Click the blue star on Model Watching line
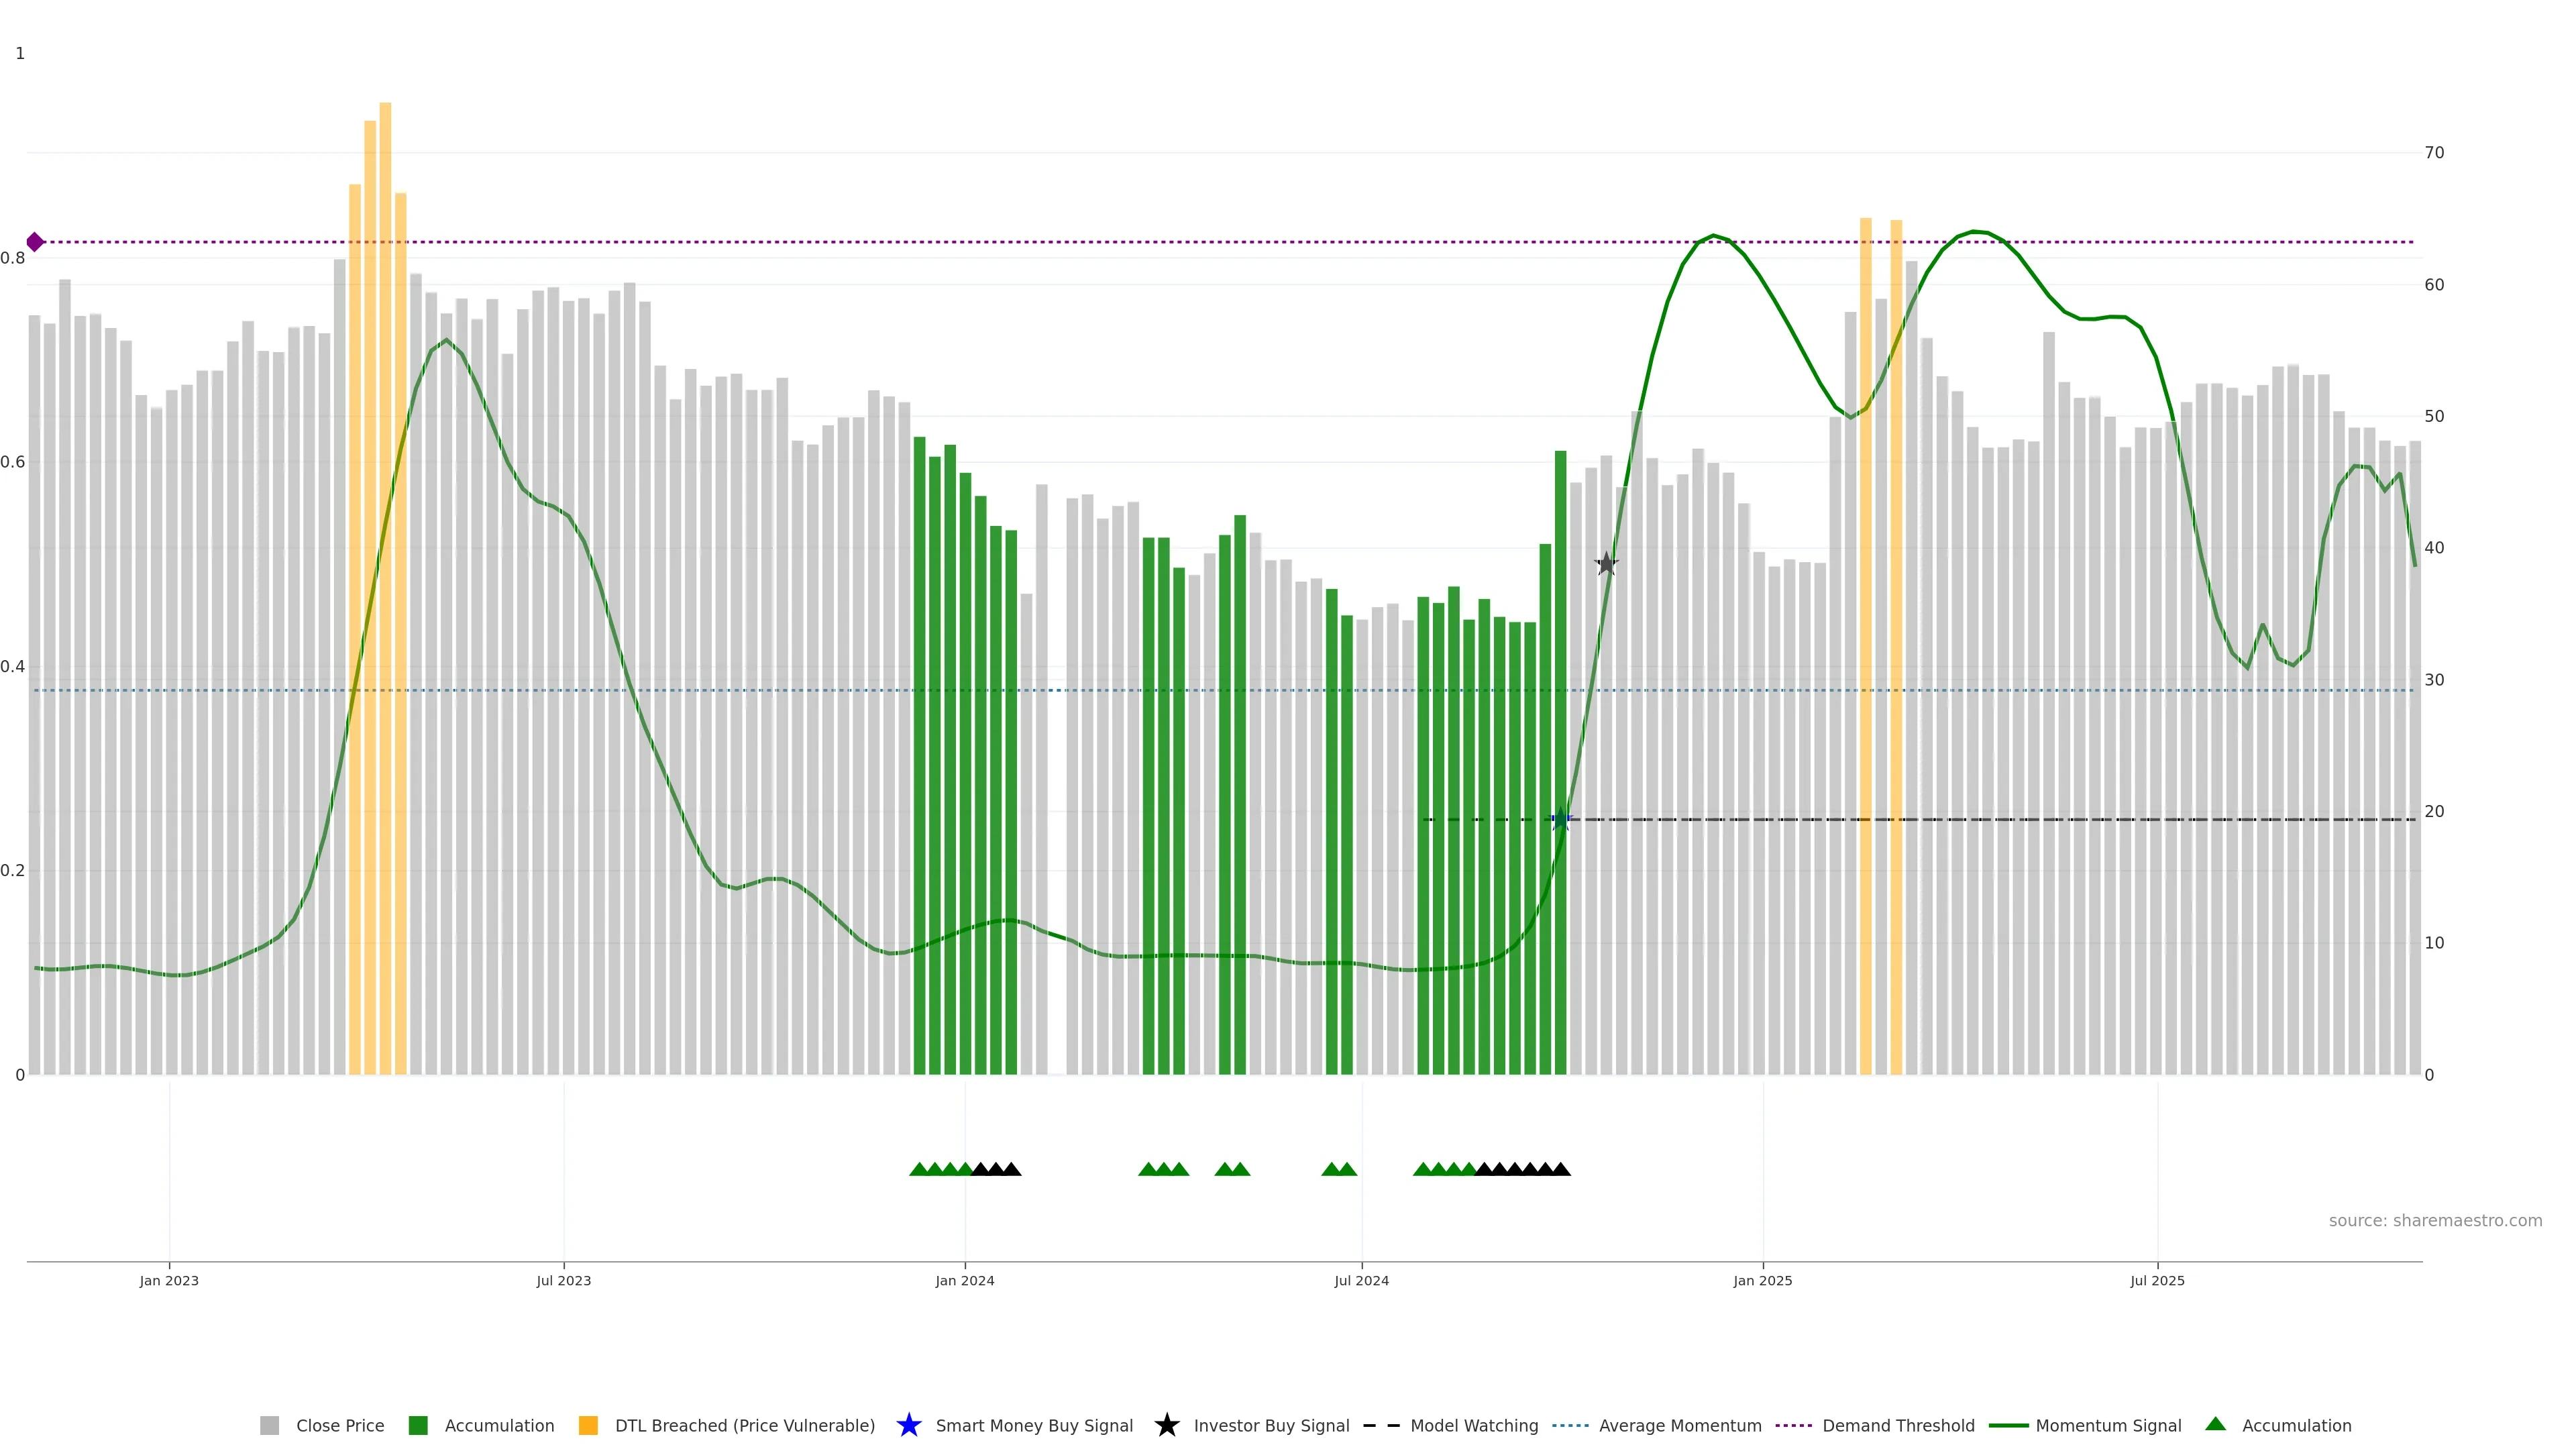The image size is (2576, 1449). [1560, 820]
